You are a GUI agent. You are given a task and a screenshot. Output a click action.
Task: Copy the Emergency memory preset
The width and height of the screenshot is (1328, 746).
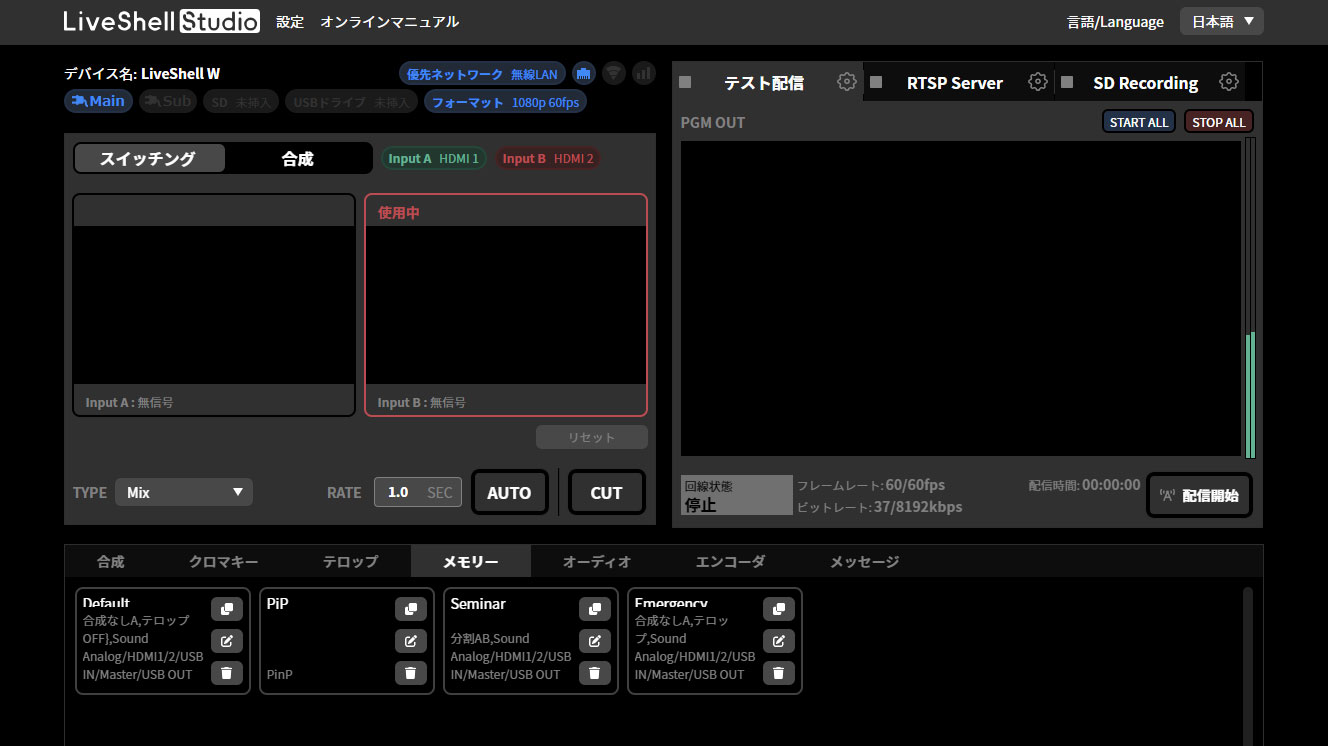coord(779,609)
